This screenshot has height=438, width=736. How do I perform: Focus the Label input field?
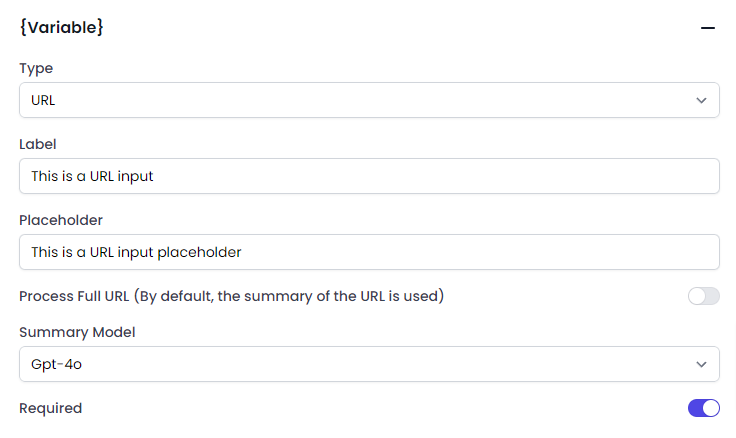pyautogui.click(x=369, y=176)
